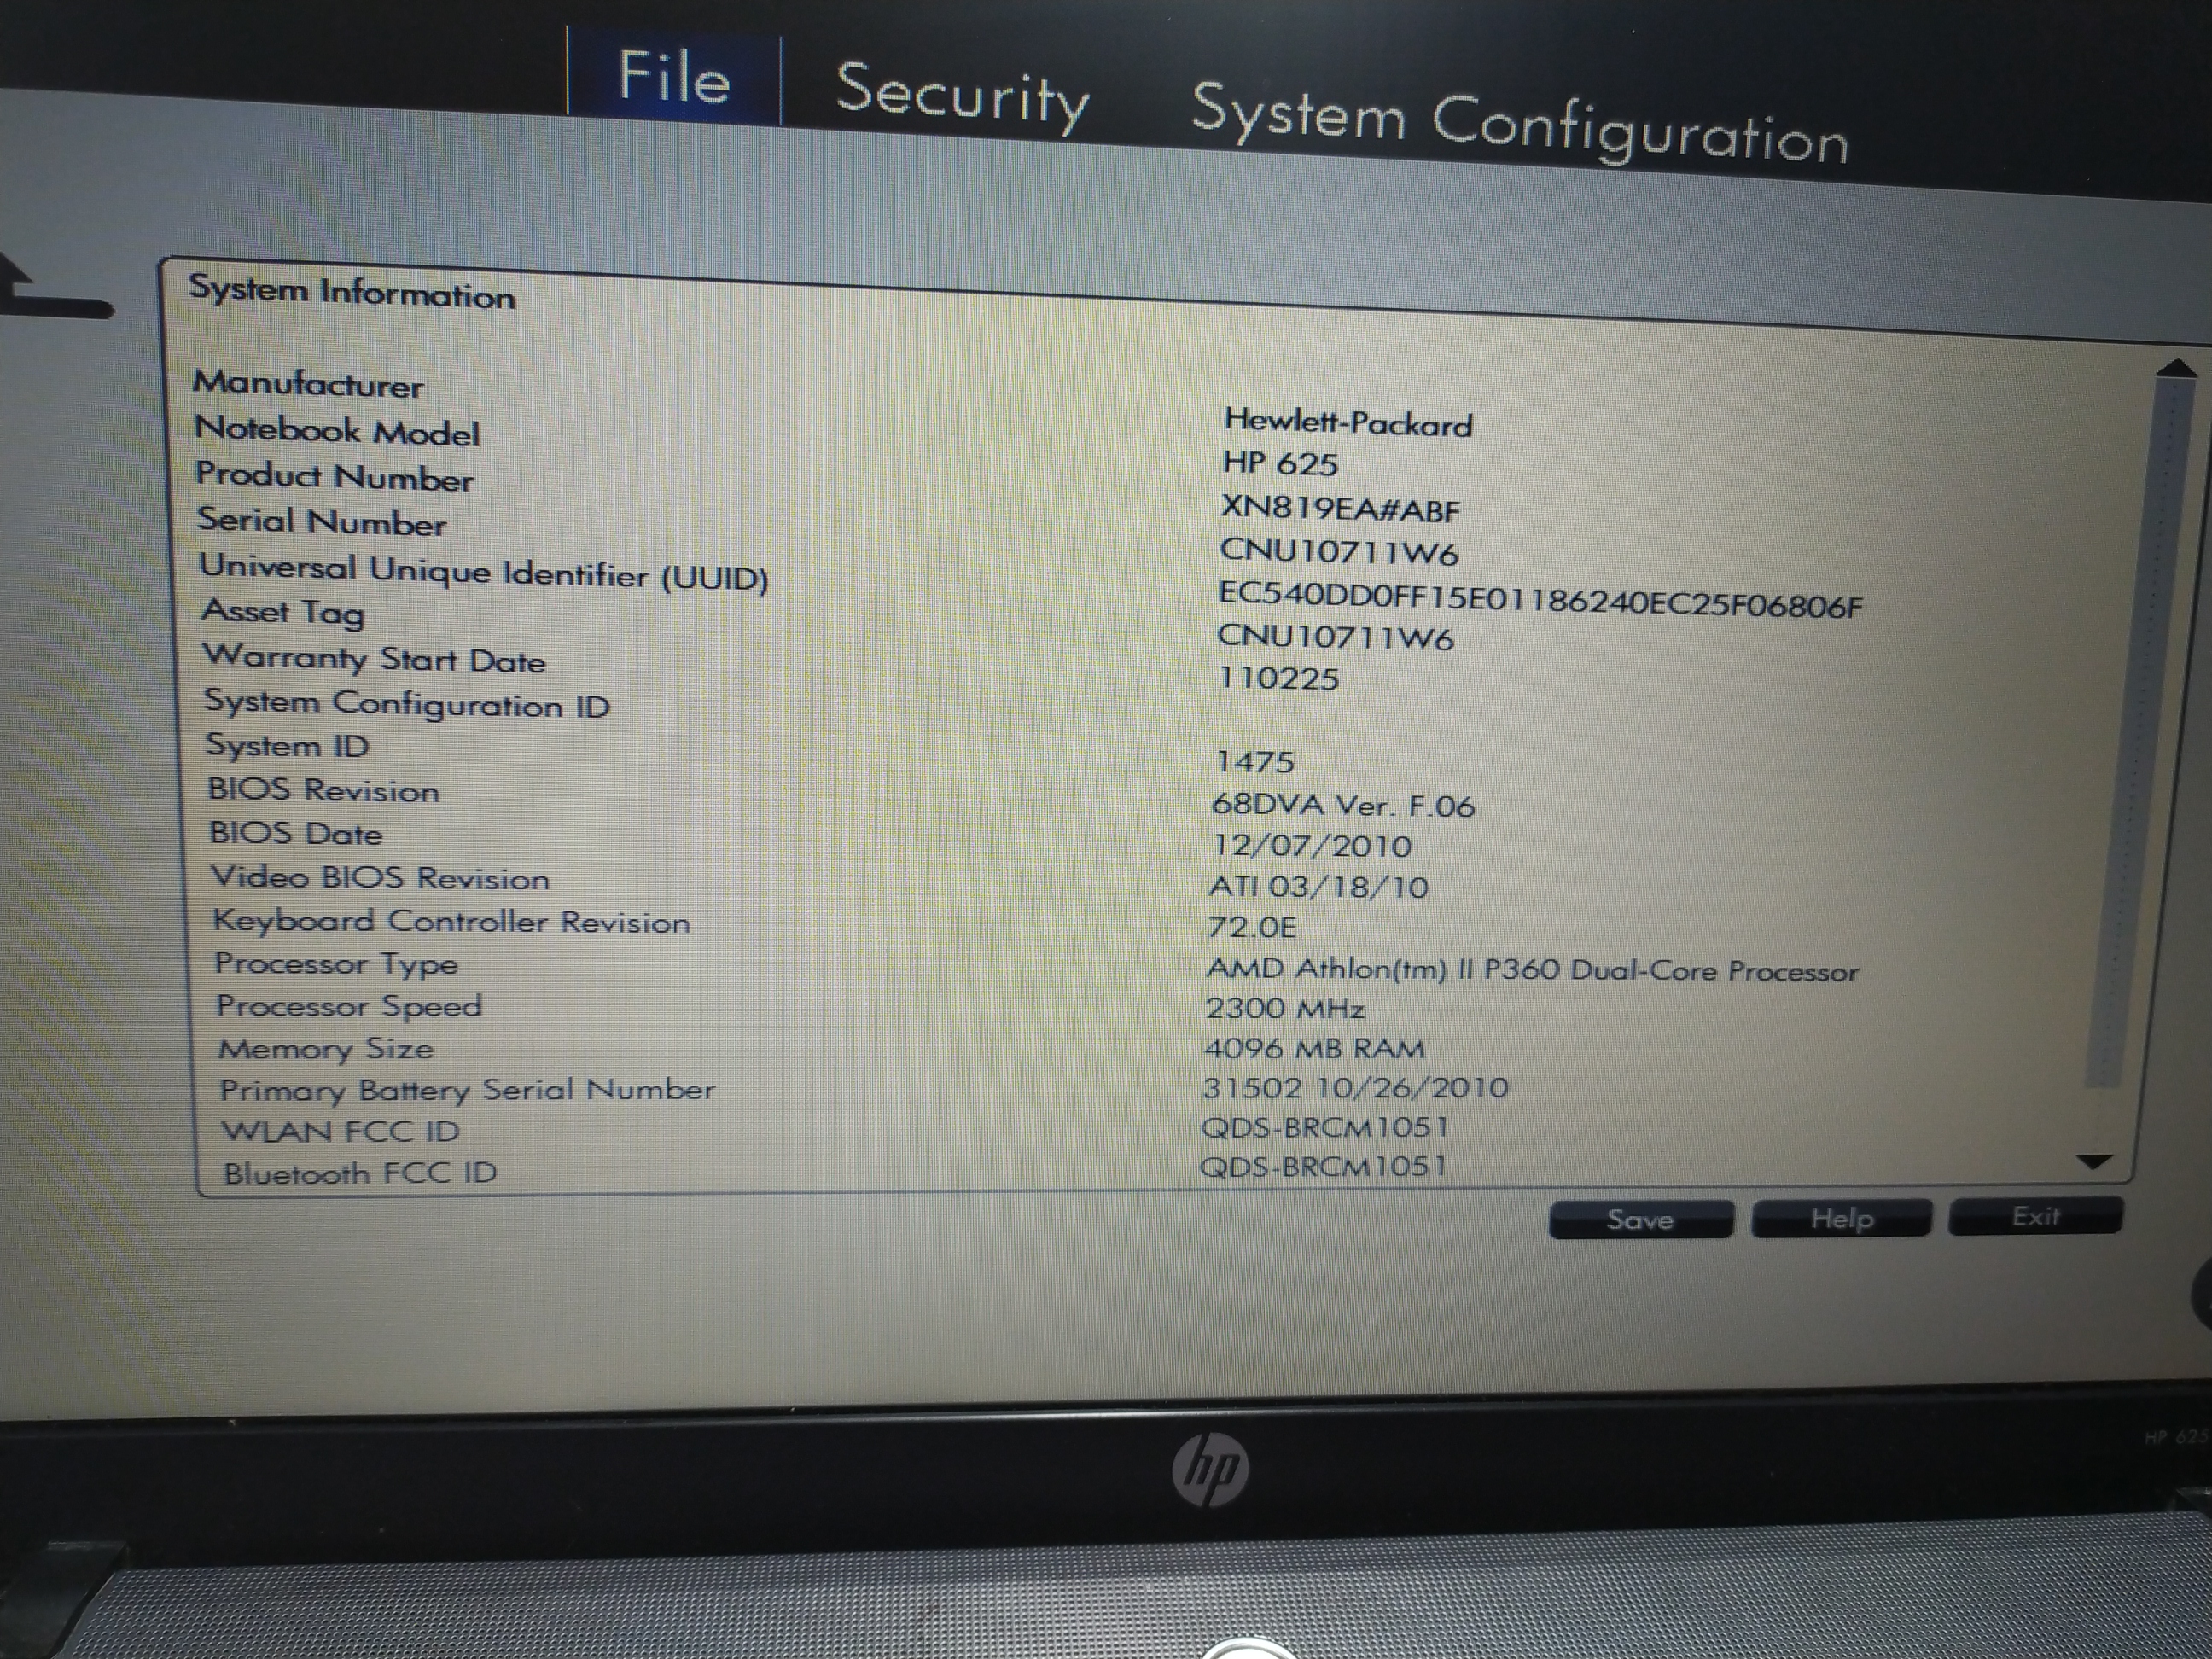Select the UUID value EC540DD0FF15E01186240EC25F06806F

point(1540,600)
